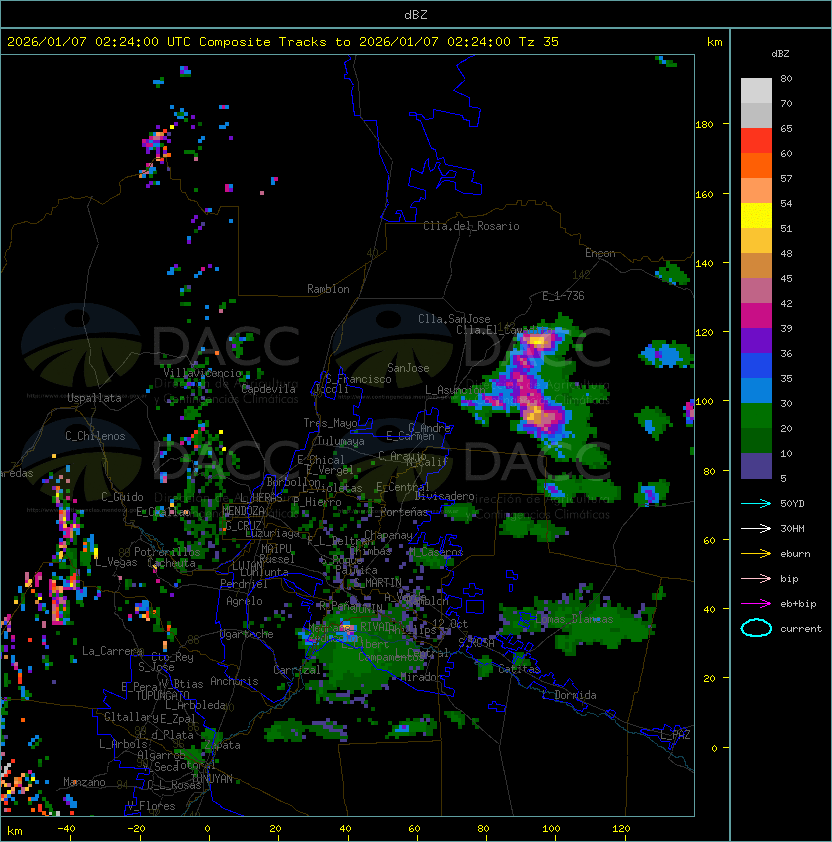This screenshot has width=832, height=842.
Task: Pick the bright red swatch in dBZ scale
Action: click(x=756, y=141)
